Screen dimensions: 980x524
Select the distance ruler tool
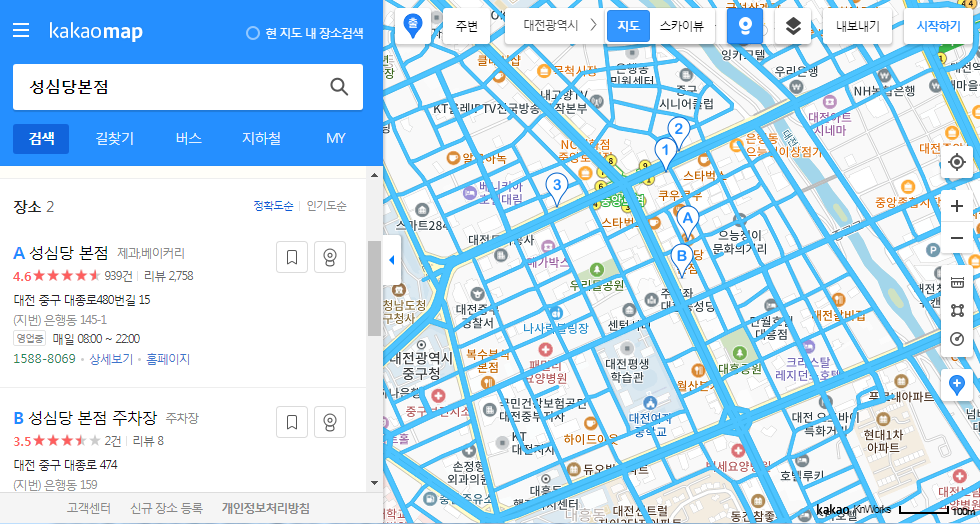[957, 283]
